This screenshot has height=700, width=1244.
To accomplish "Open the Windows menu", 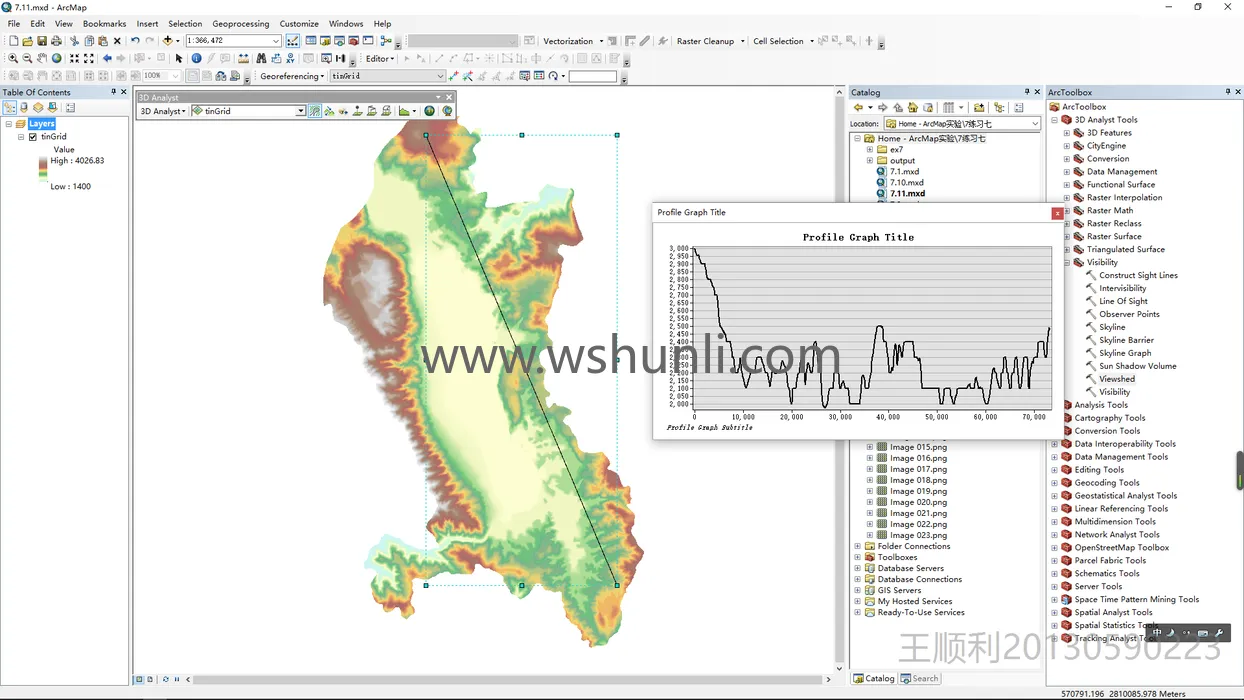I will (346, 24).
